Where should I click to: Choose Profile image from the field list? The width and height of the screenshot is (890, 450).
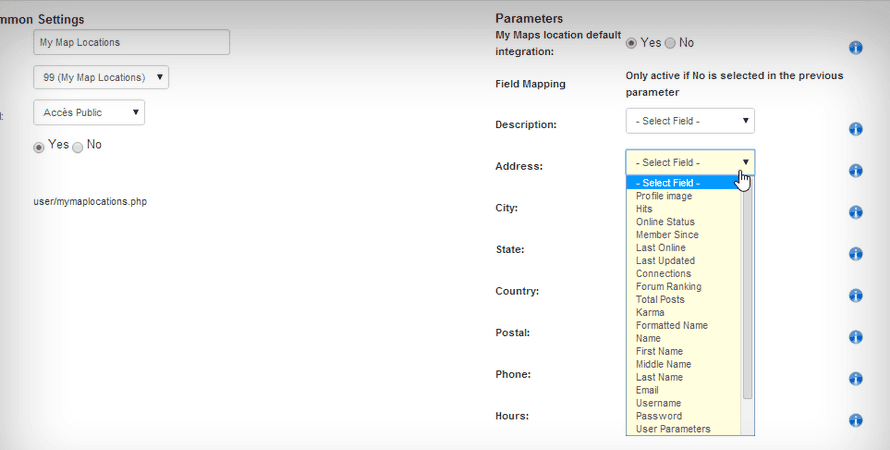(x=664, y=196)
